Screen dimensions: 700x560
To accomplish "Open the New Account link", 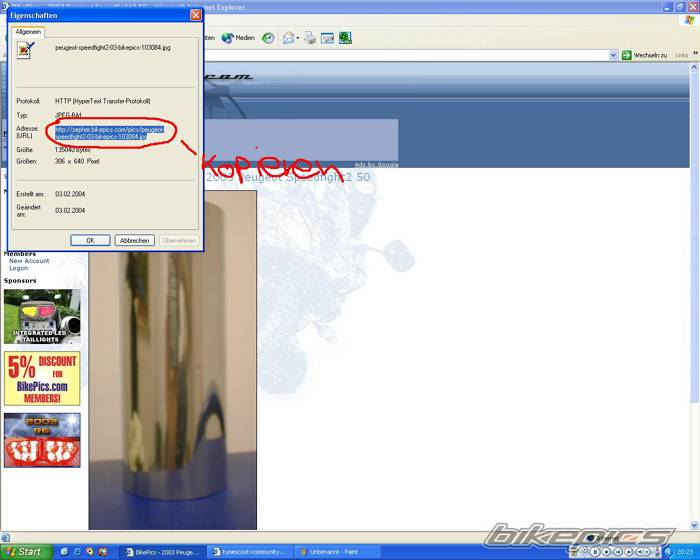I will 29,261.
